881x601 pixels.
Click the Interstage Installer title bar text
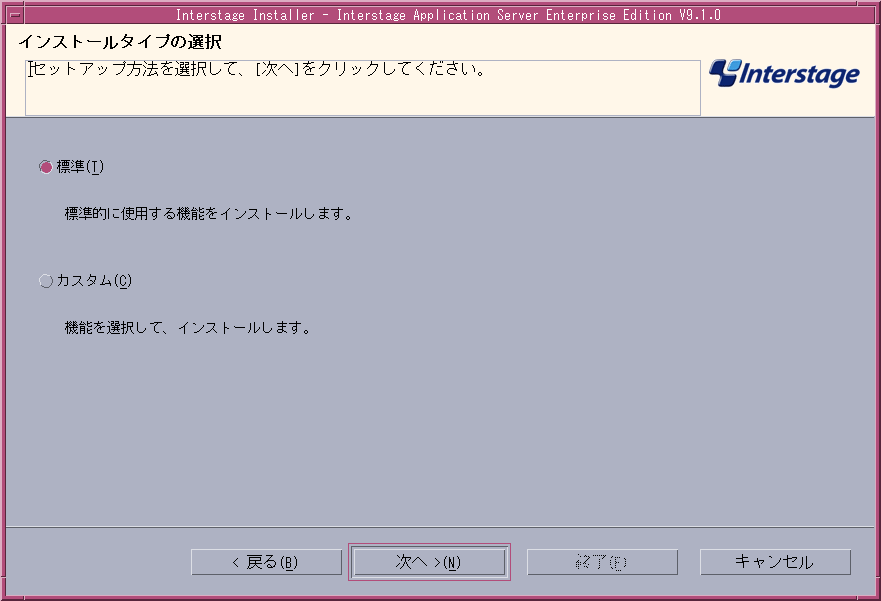[x=448, y=15]
